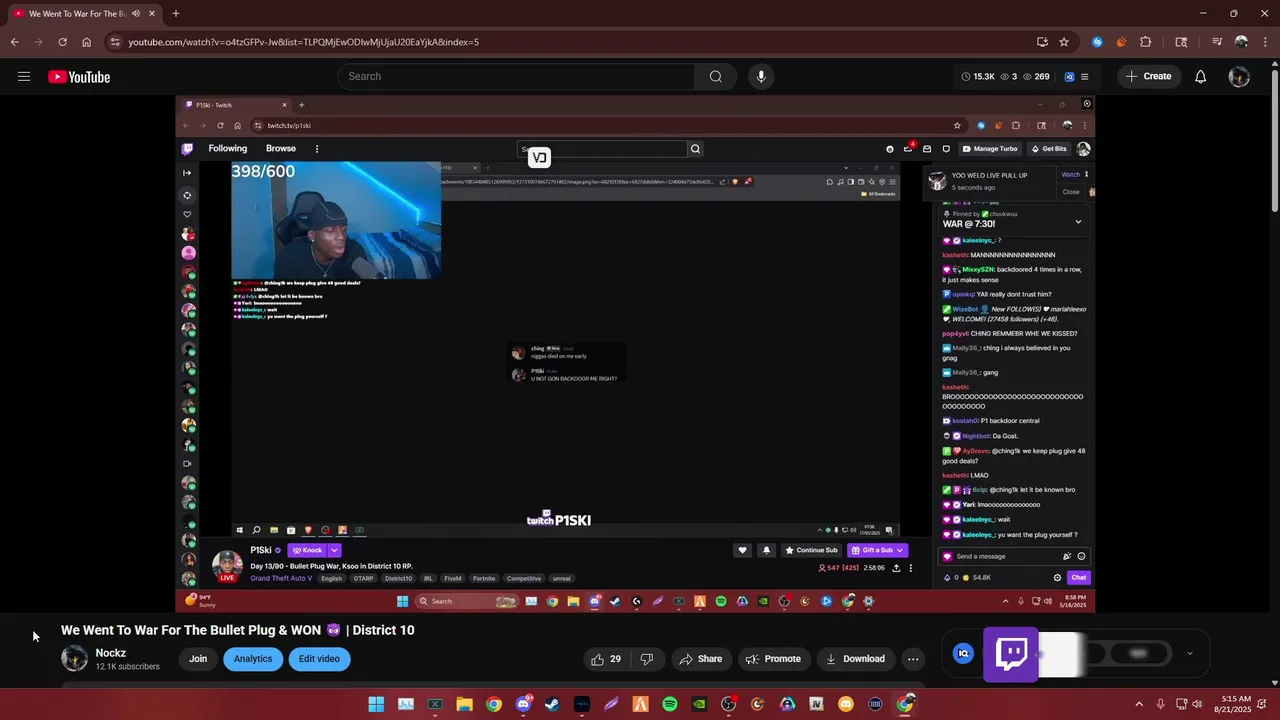Open Nockz channel avatar
The height and width of the screenshot is (720, 1280).
pyautogui.click(x=75, y=658)
